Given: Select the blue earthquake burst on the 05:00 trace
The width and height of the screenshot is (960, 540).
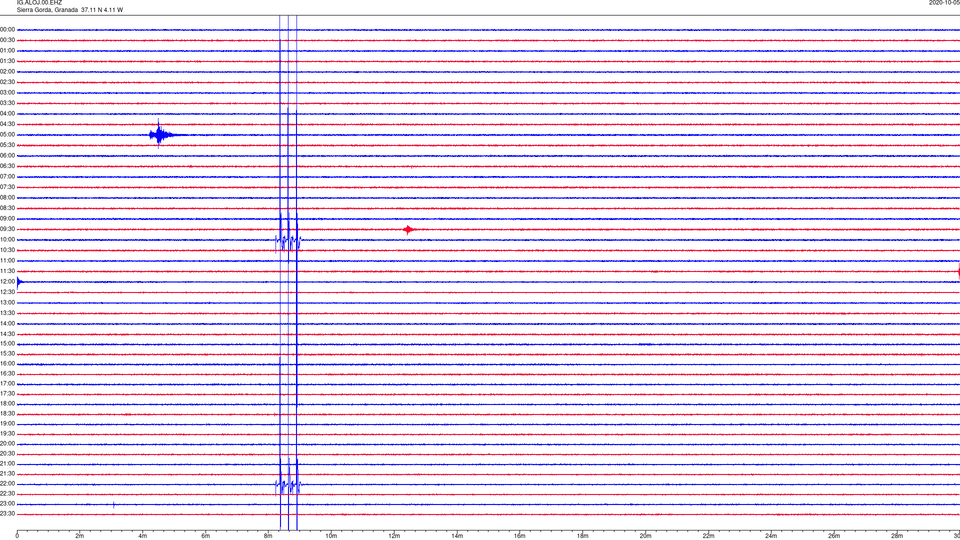Looking at the screenshot, I should point(160,134).
